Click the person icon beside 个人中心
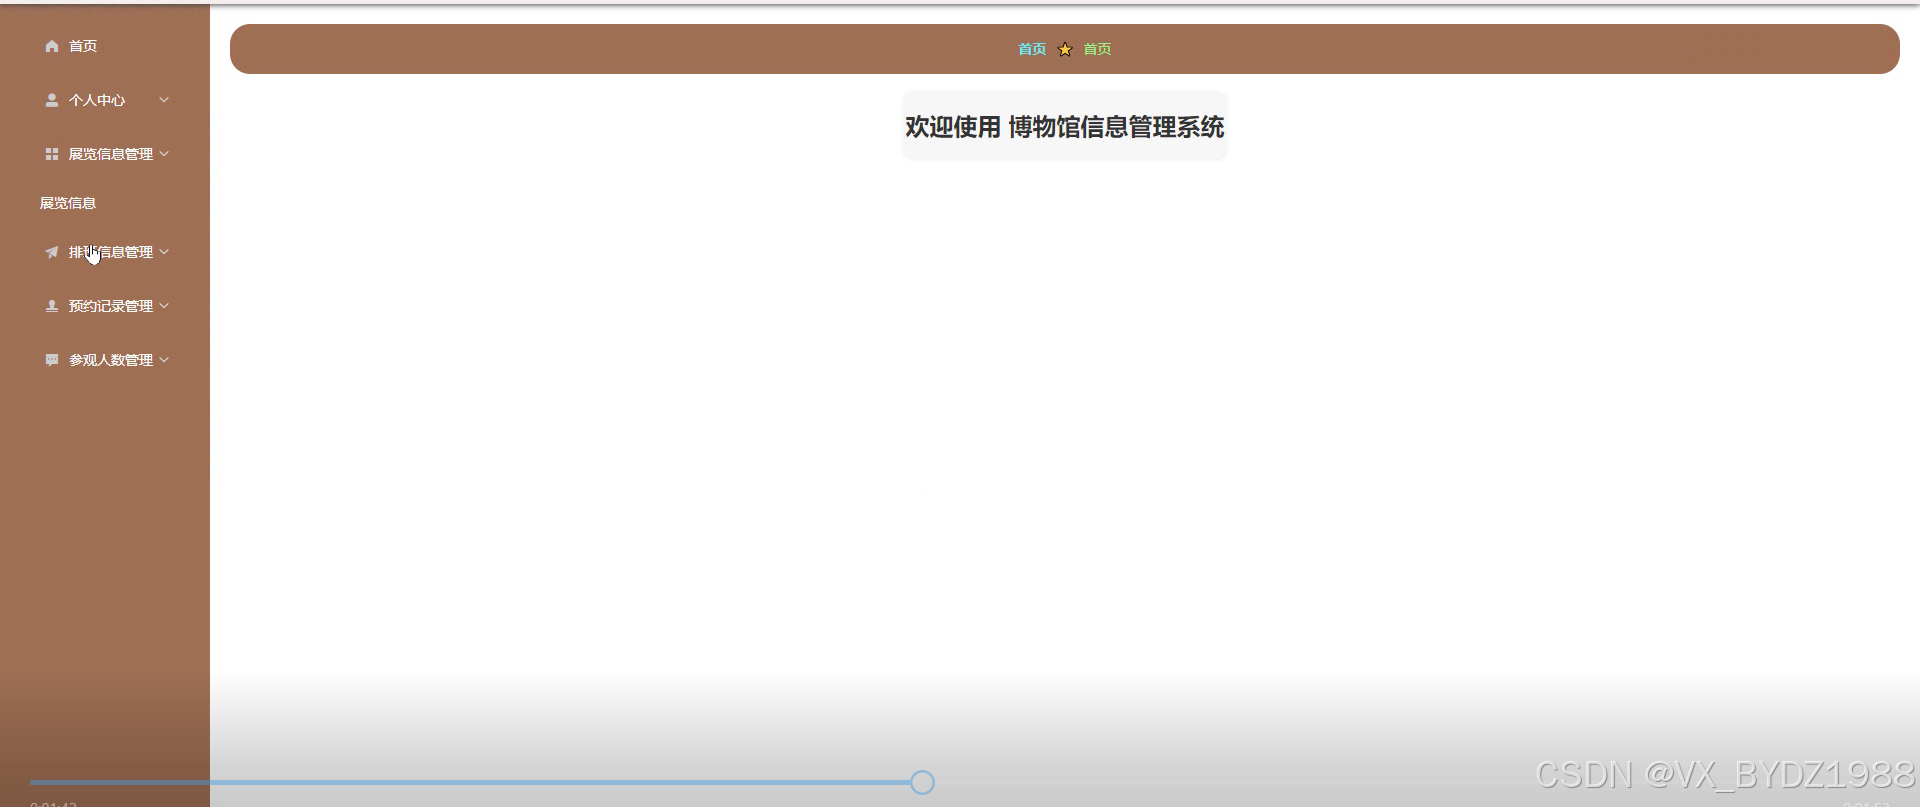Screen dimensions: 1920x807 pyautogui.click(x=52, y=100)
